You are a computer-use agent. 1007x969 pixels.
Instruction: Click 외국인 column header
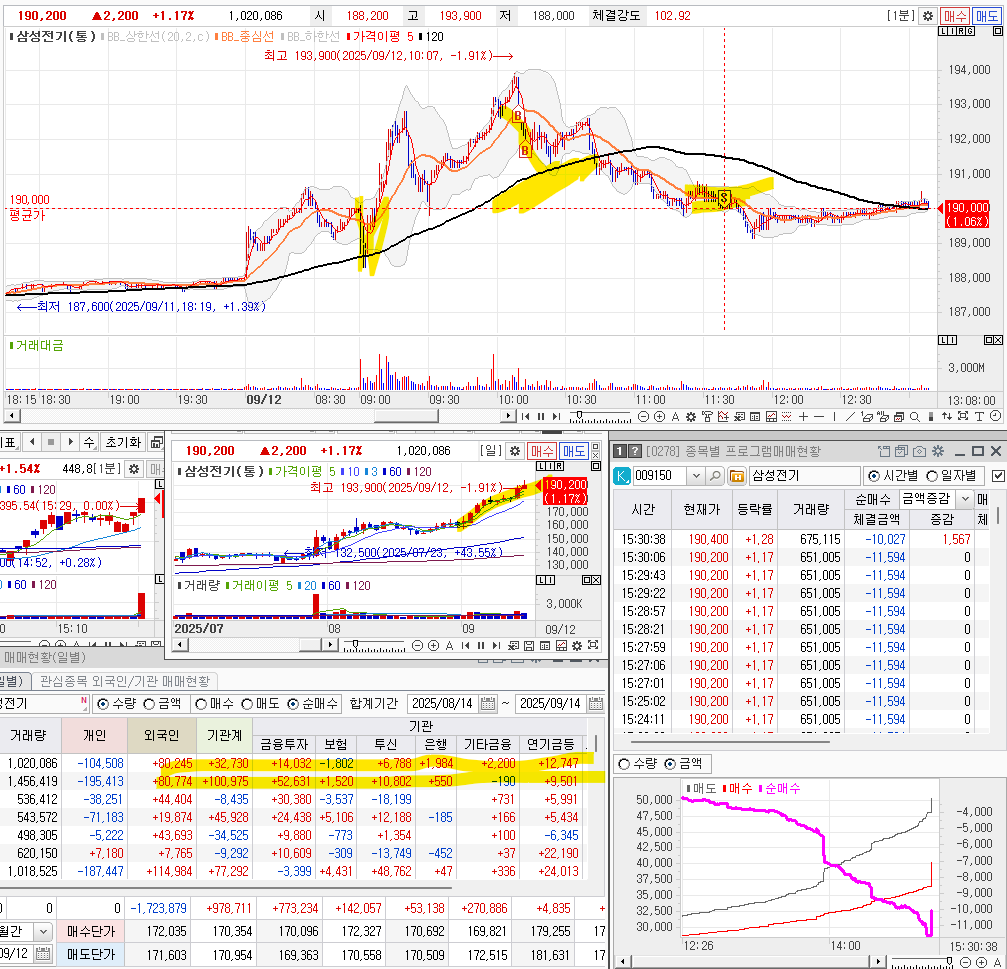[161, 735]
